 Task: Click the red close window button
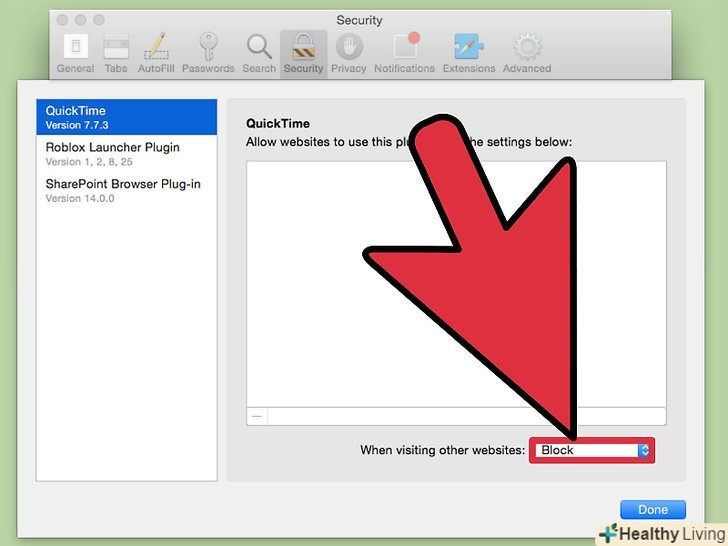coord(62,20)
